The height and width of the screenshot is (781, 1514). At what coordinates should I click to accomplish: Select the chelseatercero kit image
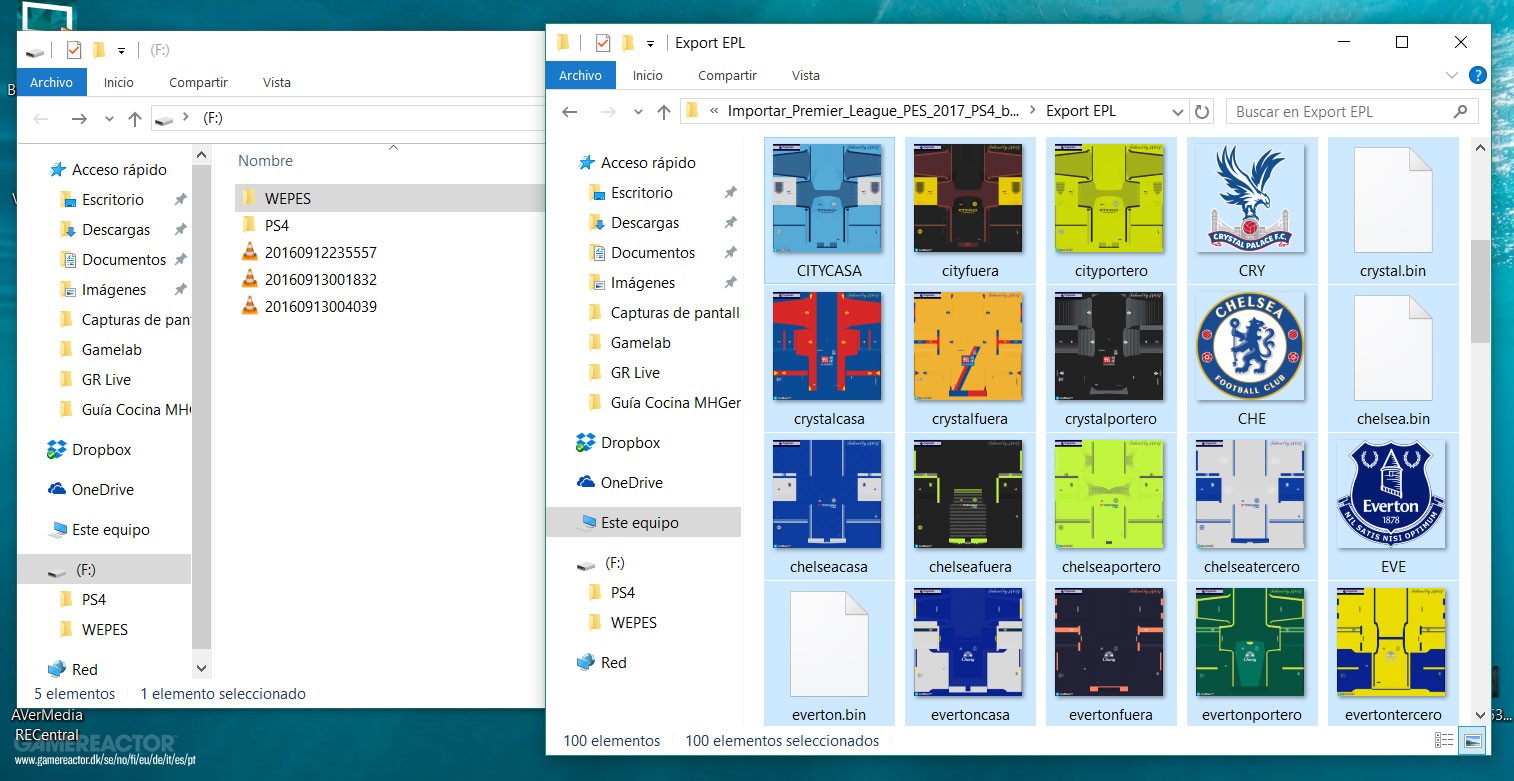[1251, 495]
